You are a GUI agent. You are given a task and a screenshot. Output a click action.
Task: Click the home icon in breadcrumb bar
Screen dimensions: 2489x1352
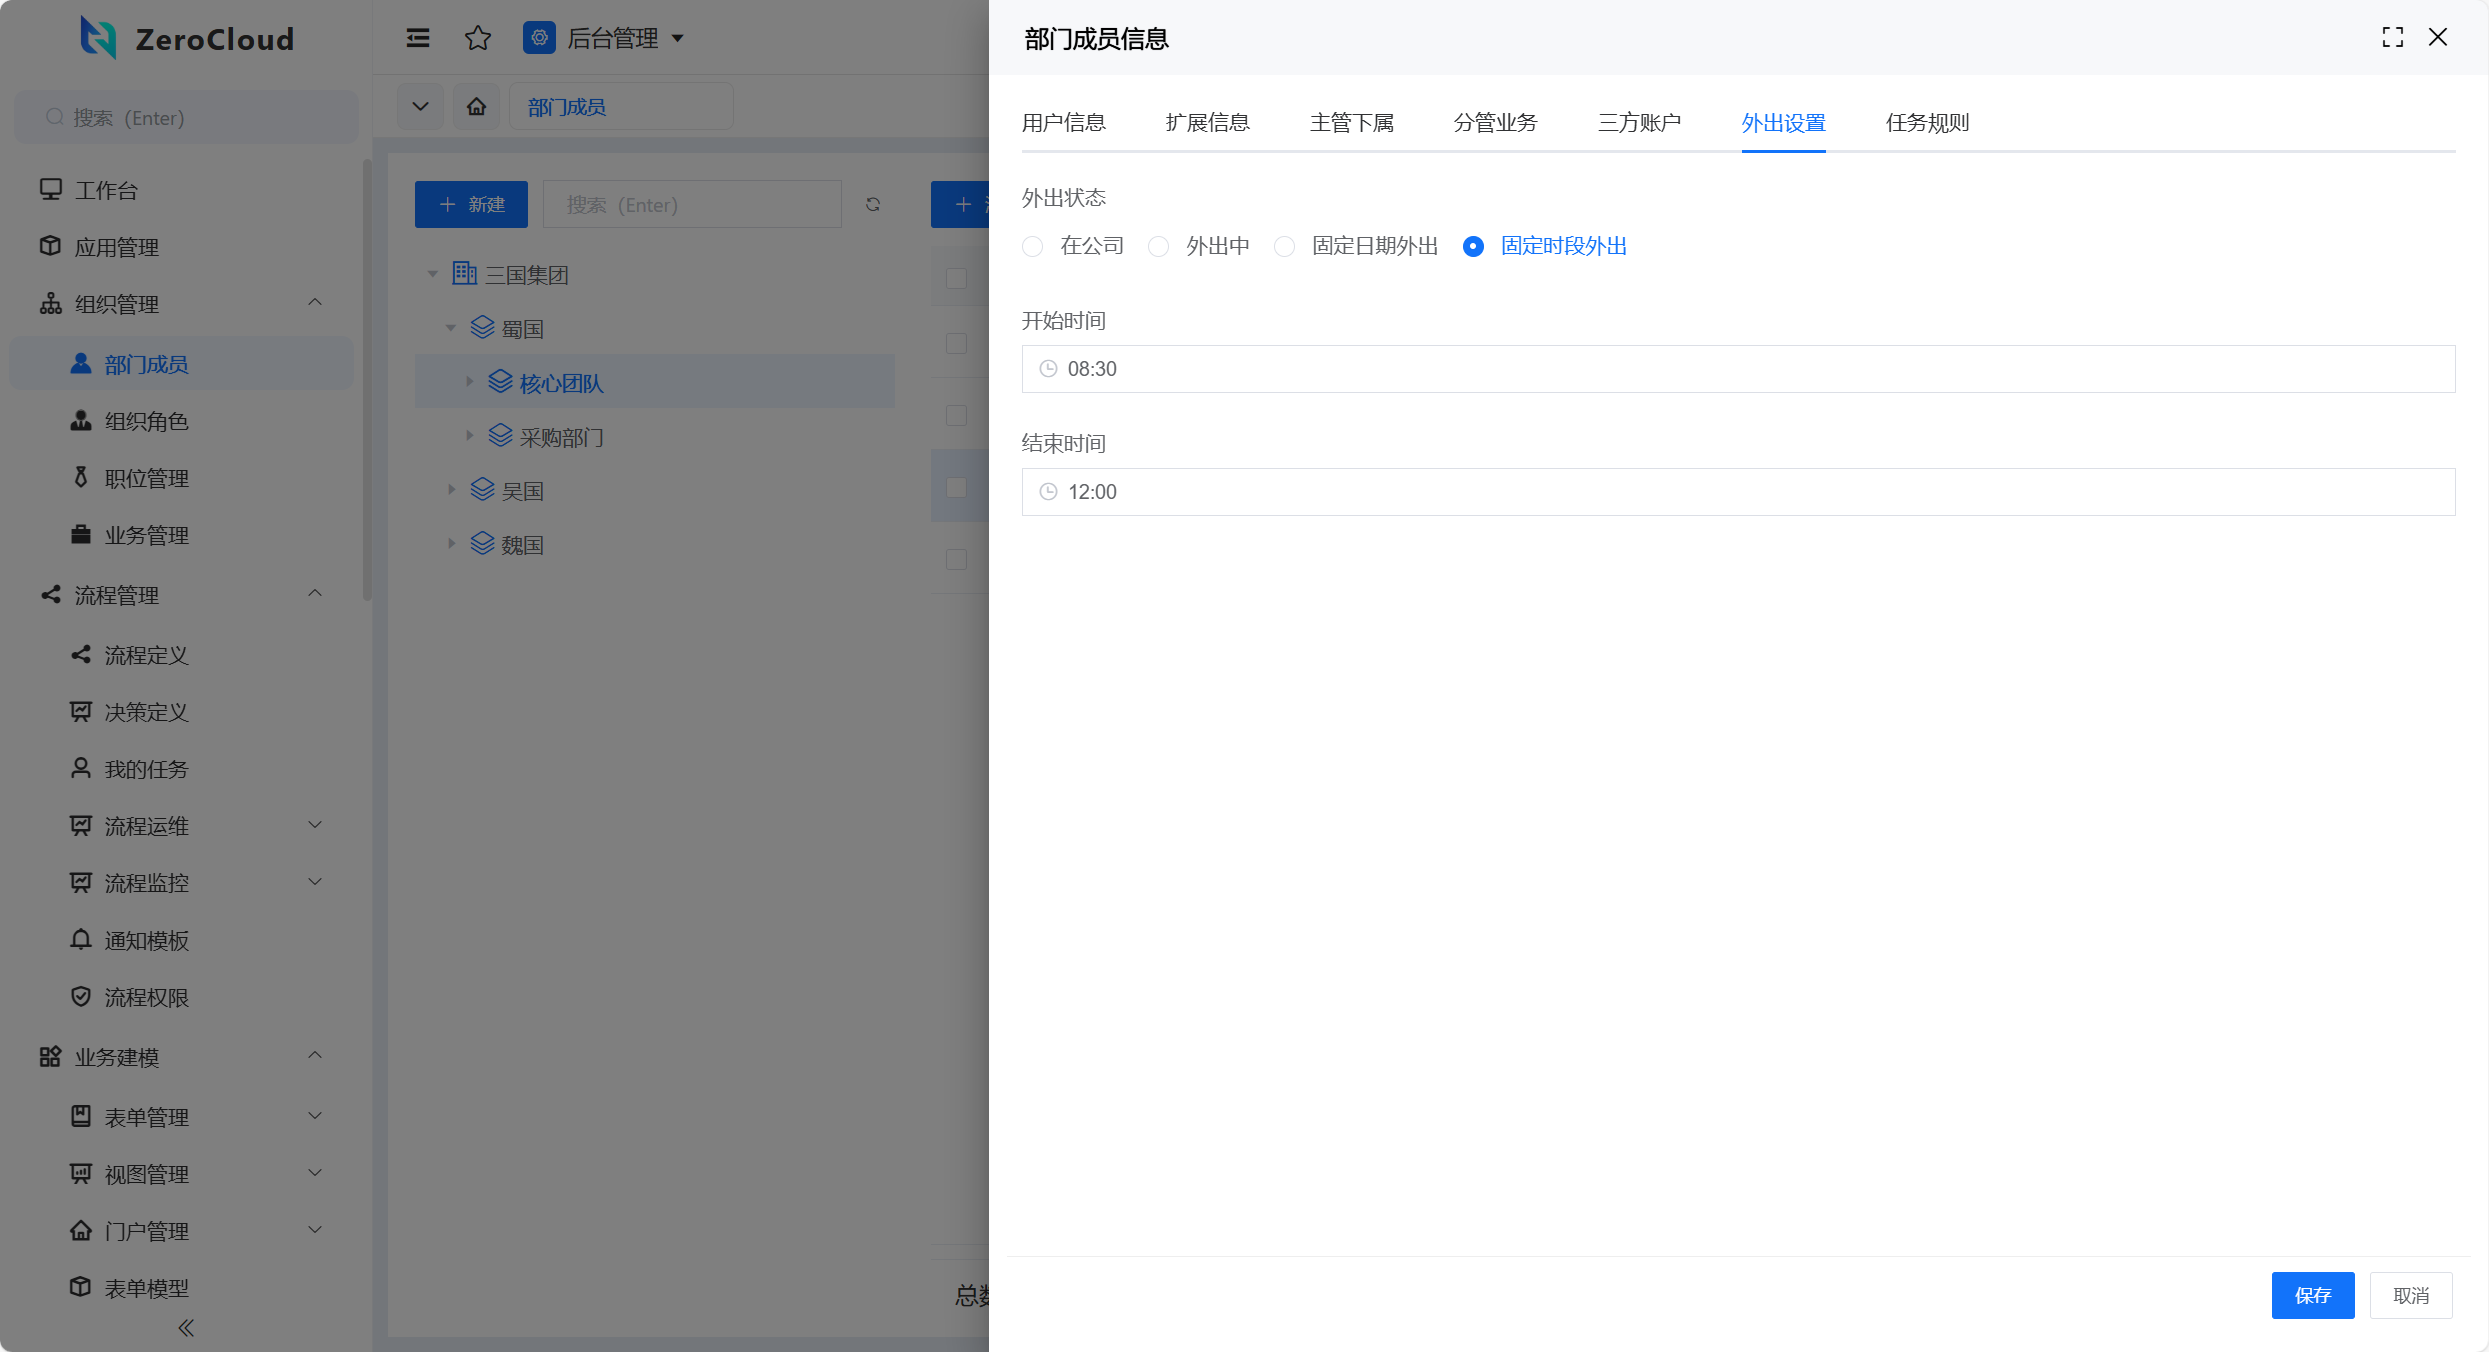477,106
